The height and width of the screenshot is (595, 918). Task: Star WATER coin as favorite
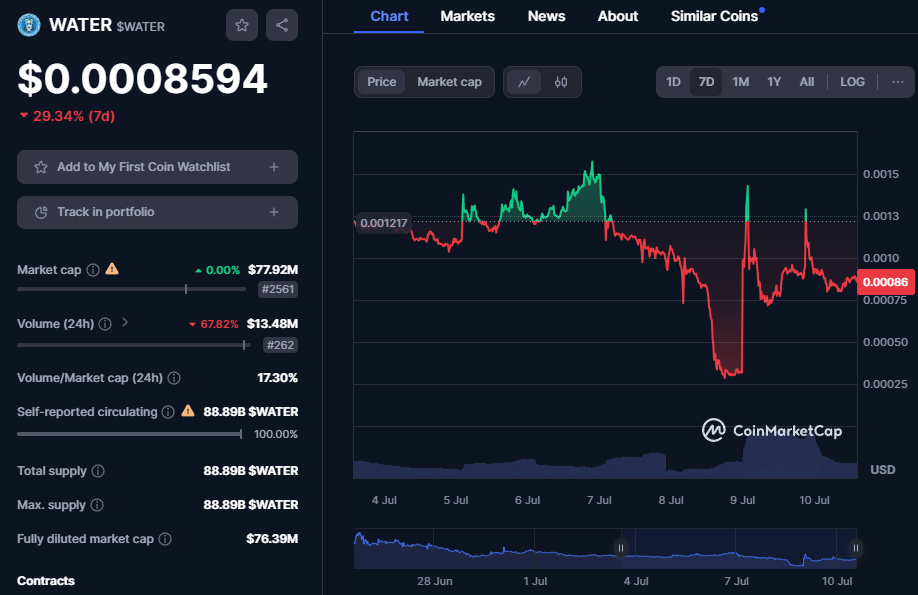point(242,25)
